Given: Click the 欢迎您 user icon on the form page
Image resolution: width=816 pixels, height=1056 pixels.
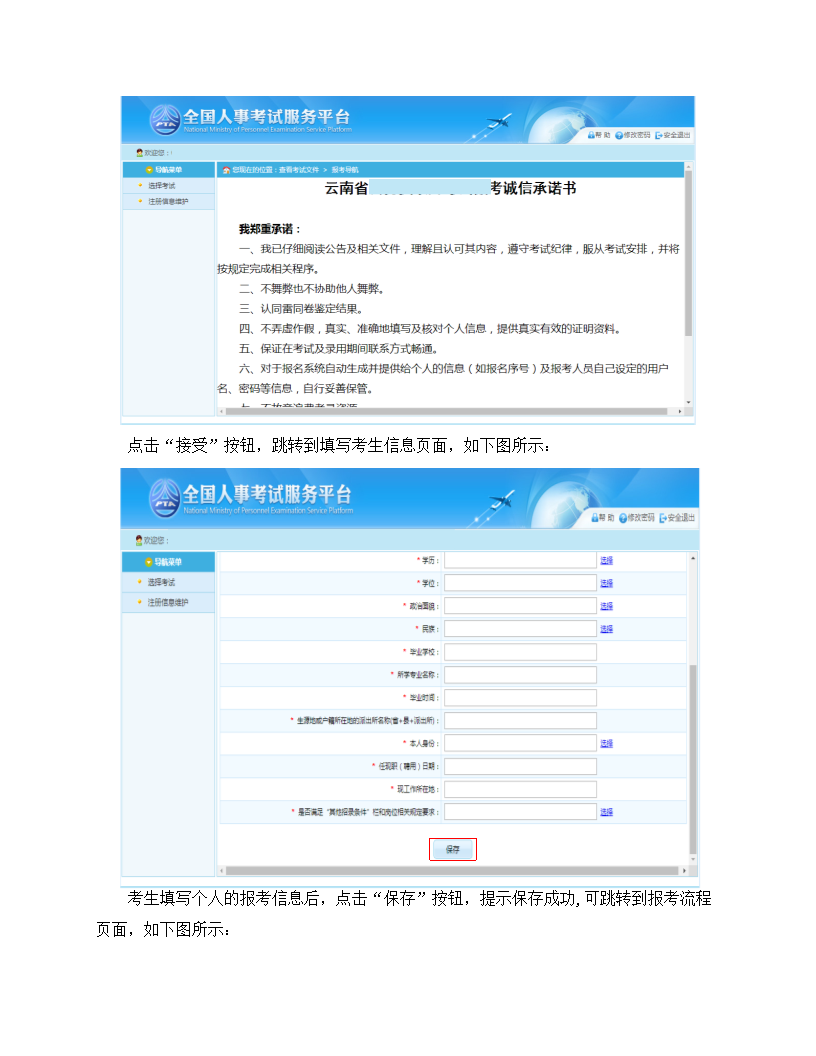Looking at the screenshot, I should tap(139, 540).
